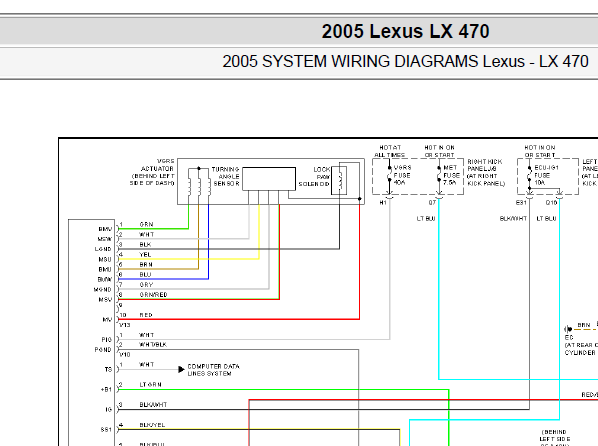Select the 'HOT AT ALL TIMES' label

tap(390, 151)
